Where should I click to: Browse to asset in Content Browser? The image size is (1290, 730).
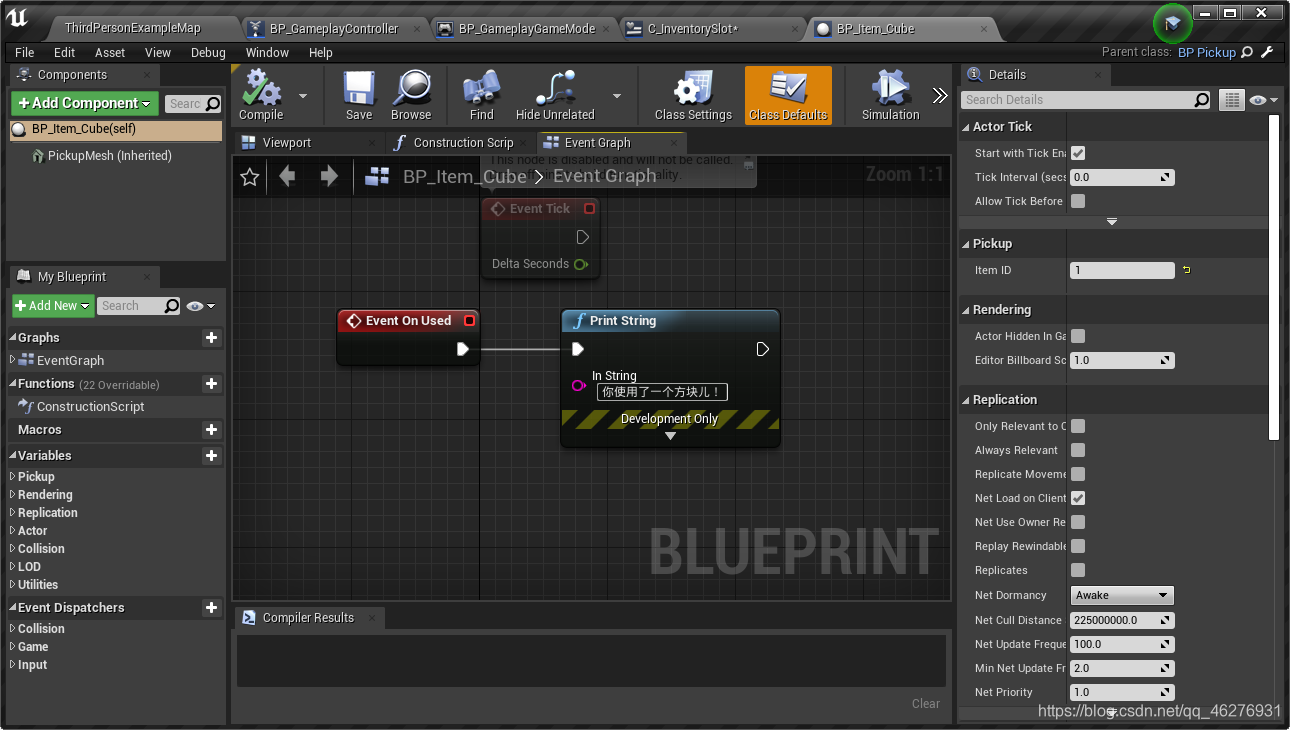click(x=411, y=96)
